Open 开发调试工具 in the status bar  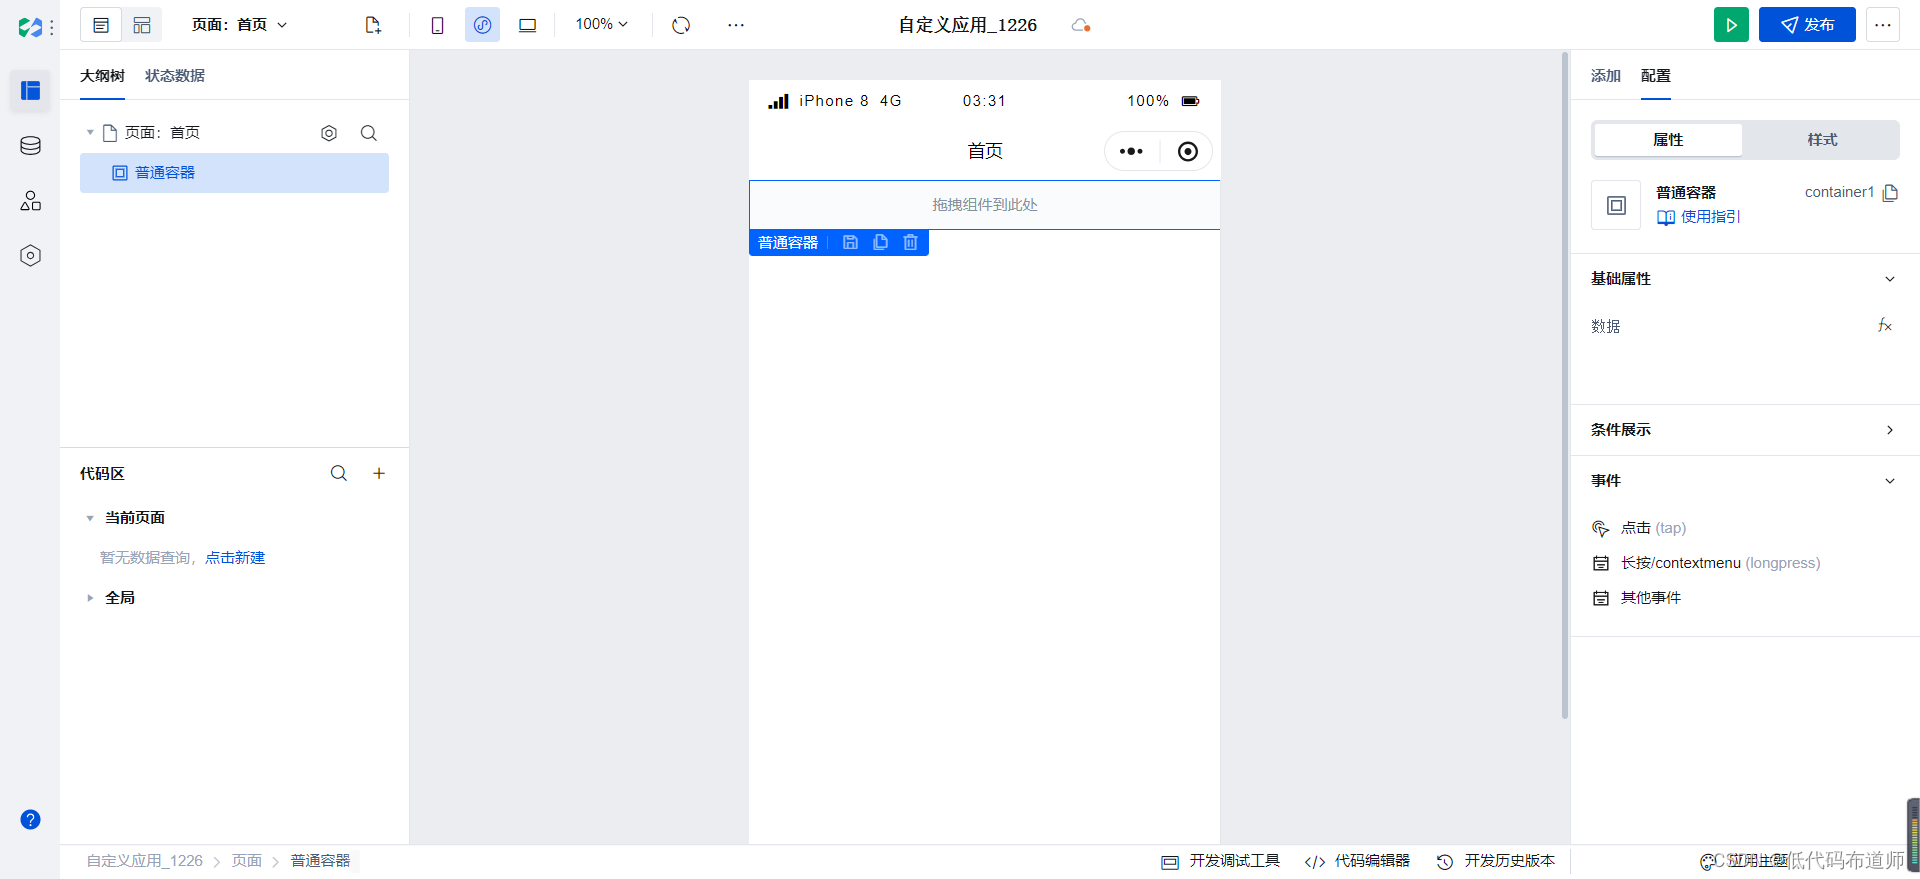tap(1221, 861)
